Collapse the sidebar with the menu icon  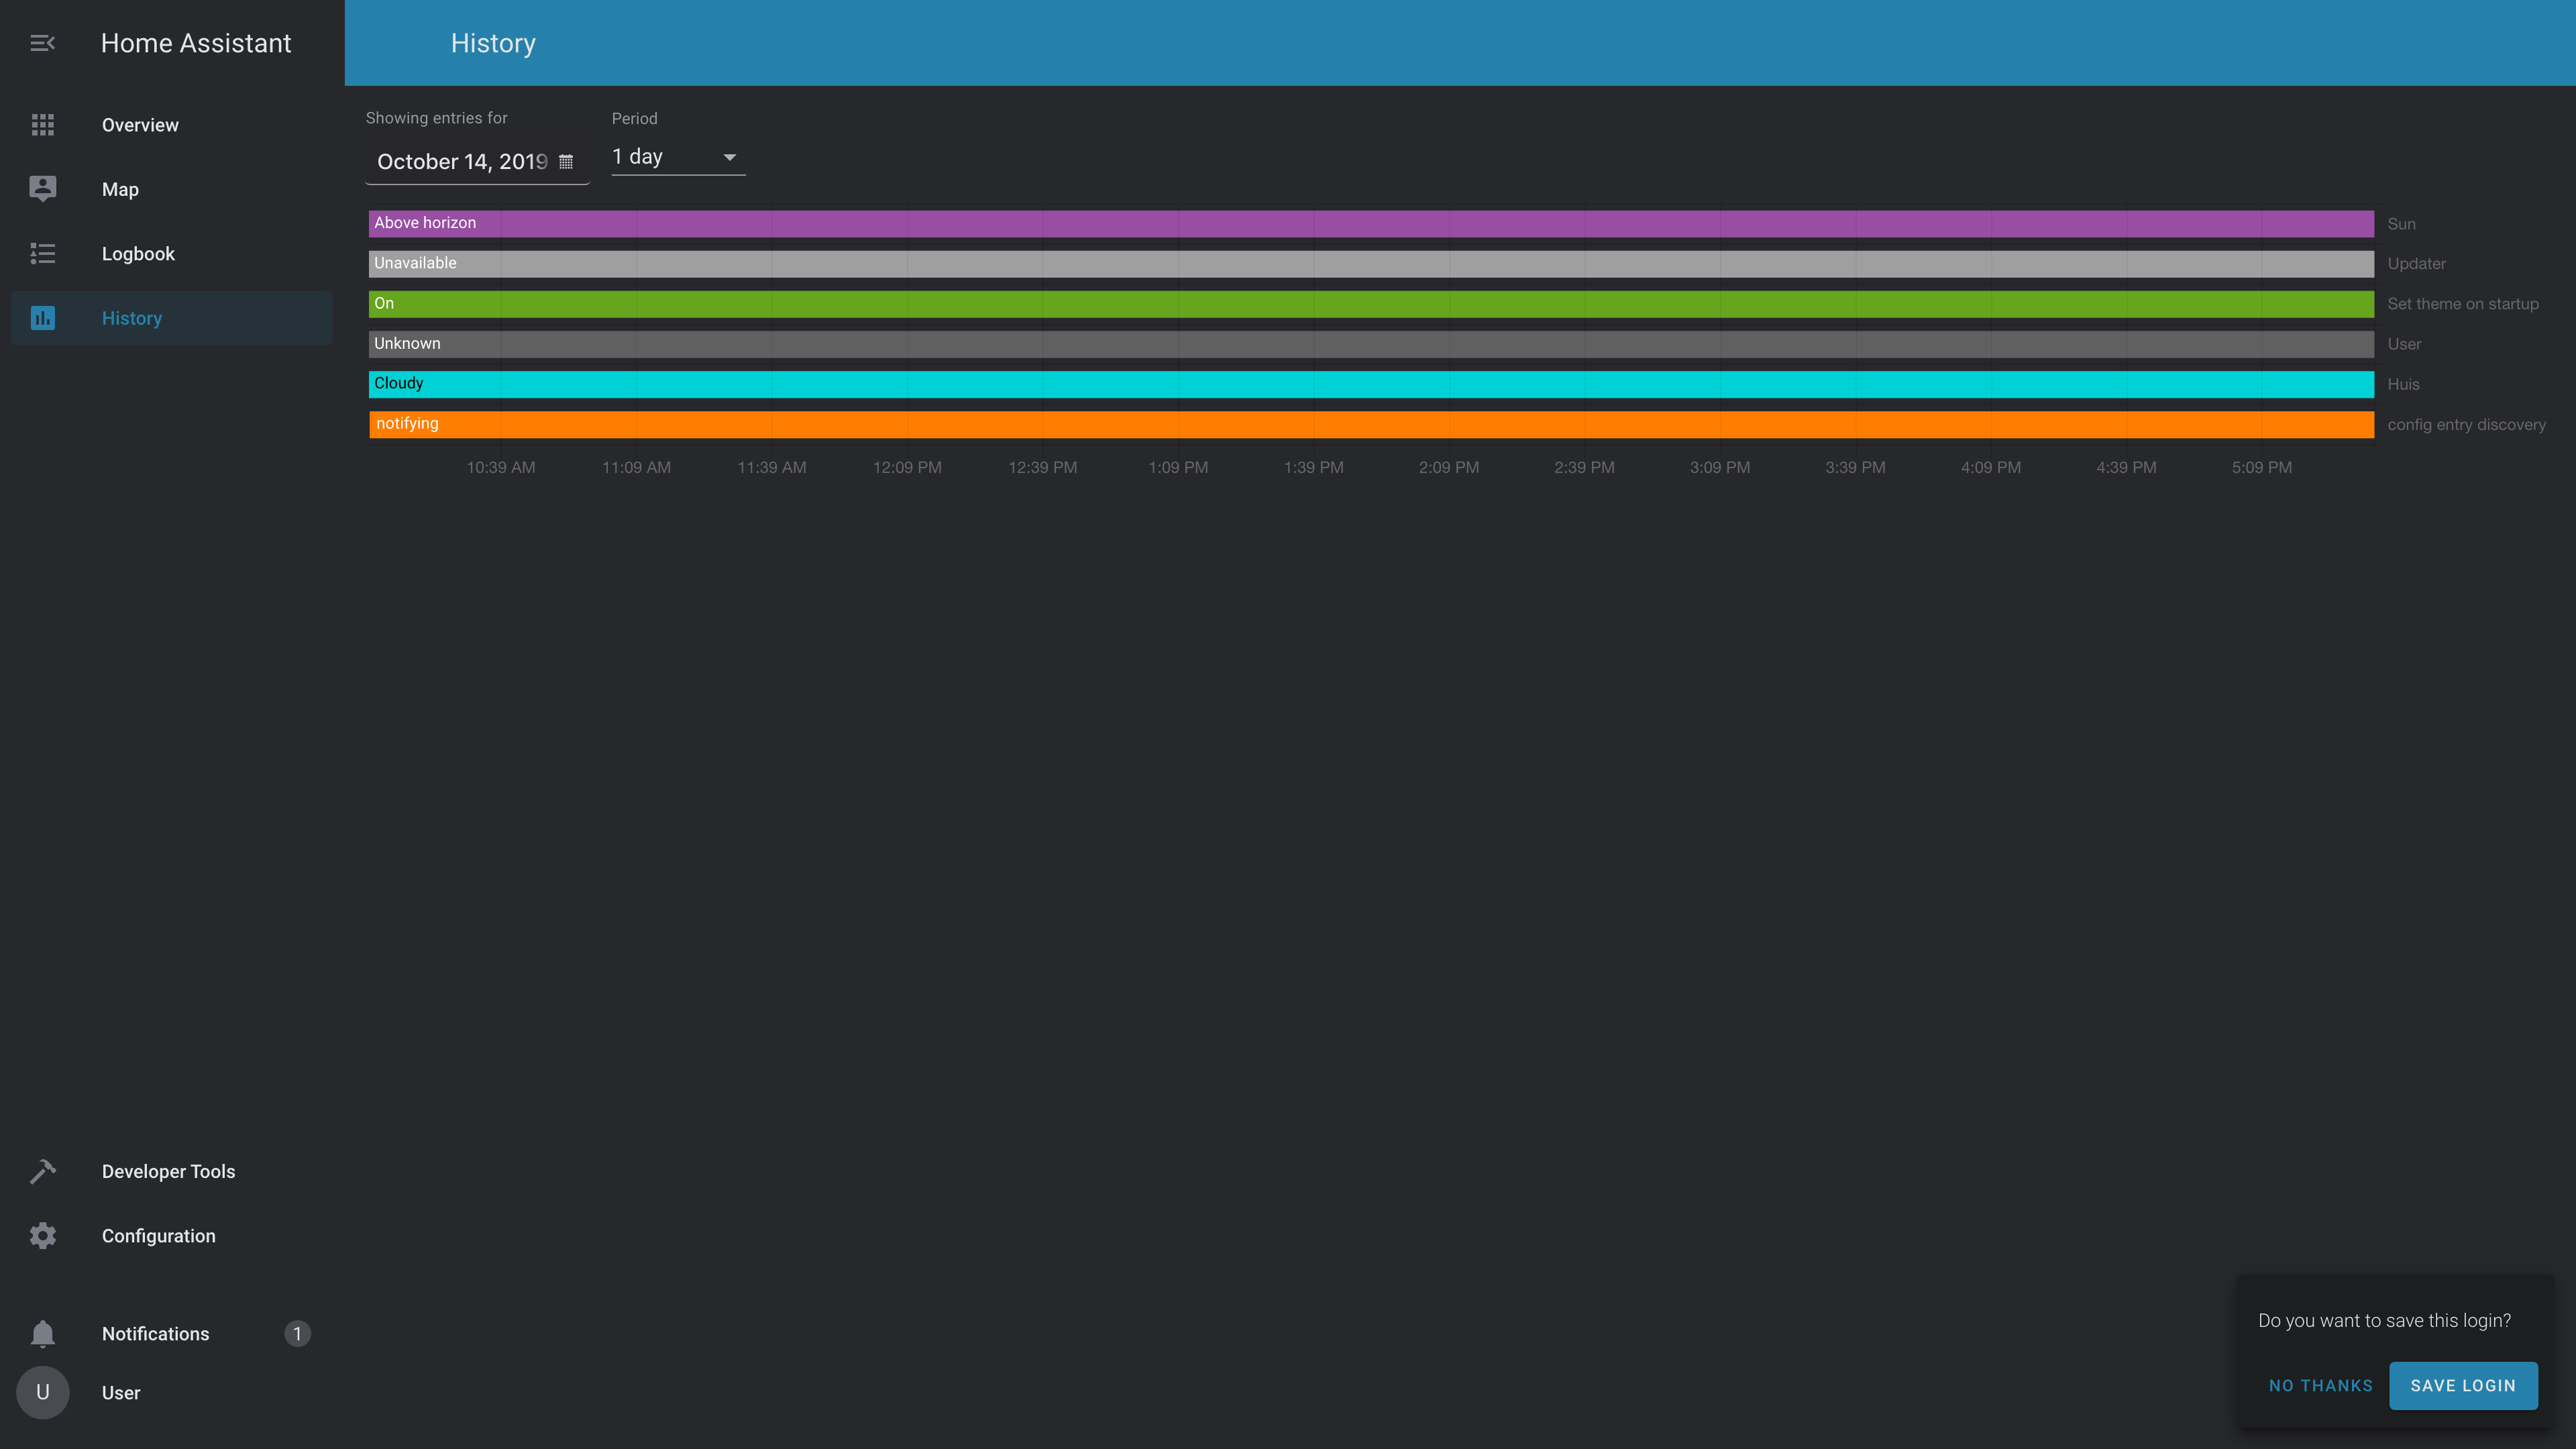pyautogui.click(x=42, y=43)
